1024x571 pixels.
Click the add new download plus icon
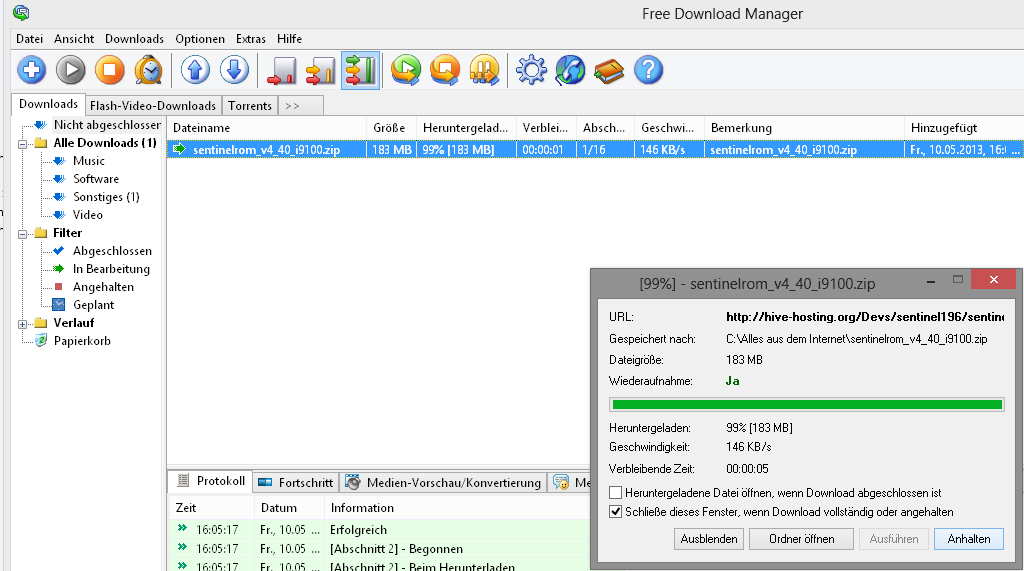tap(31, 70)
